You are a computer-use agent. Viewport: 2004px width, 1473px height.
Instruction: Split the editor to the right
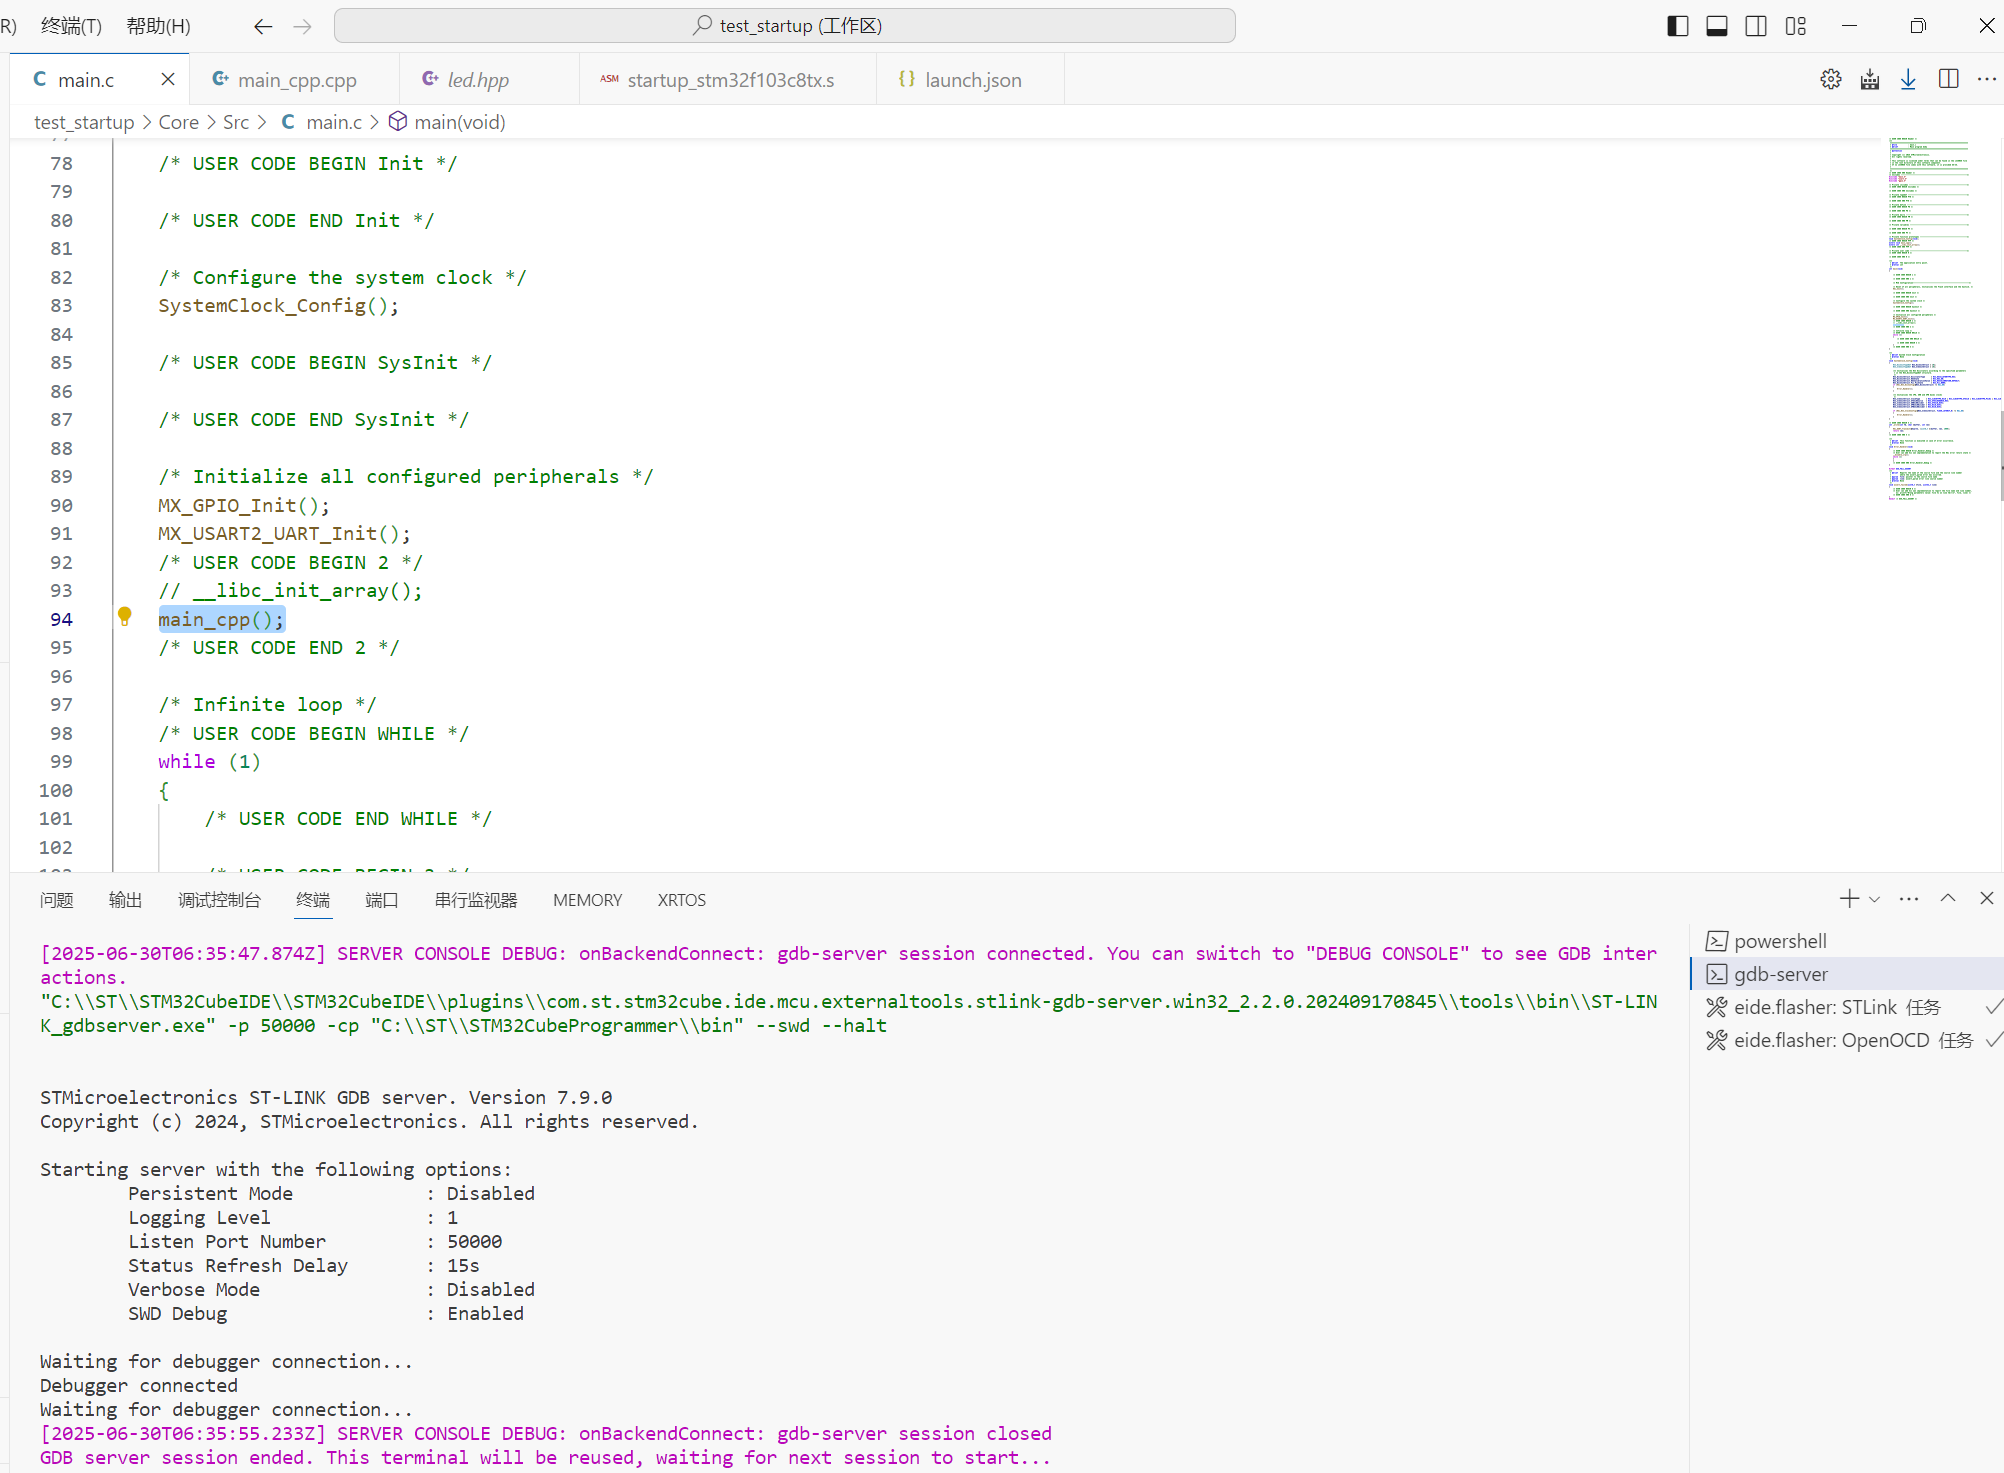point(1948,79)
